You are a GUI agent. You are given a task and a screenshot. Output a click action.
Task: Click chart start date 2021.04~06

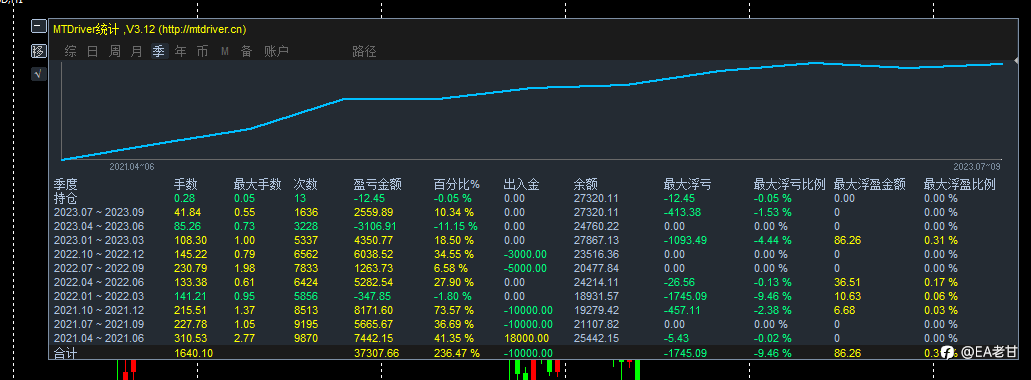pos(132,168)
